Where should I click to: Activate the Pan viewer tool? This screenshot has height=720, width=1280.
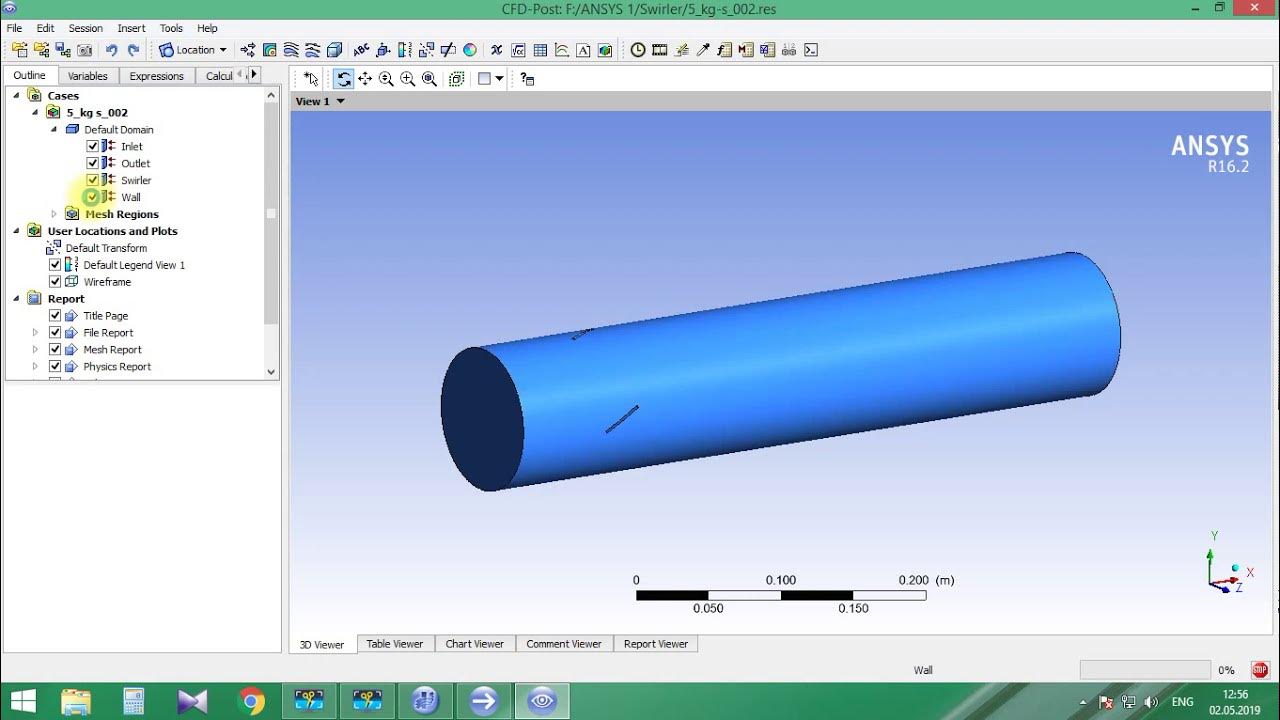tap(365, 78)
